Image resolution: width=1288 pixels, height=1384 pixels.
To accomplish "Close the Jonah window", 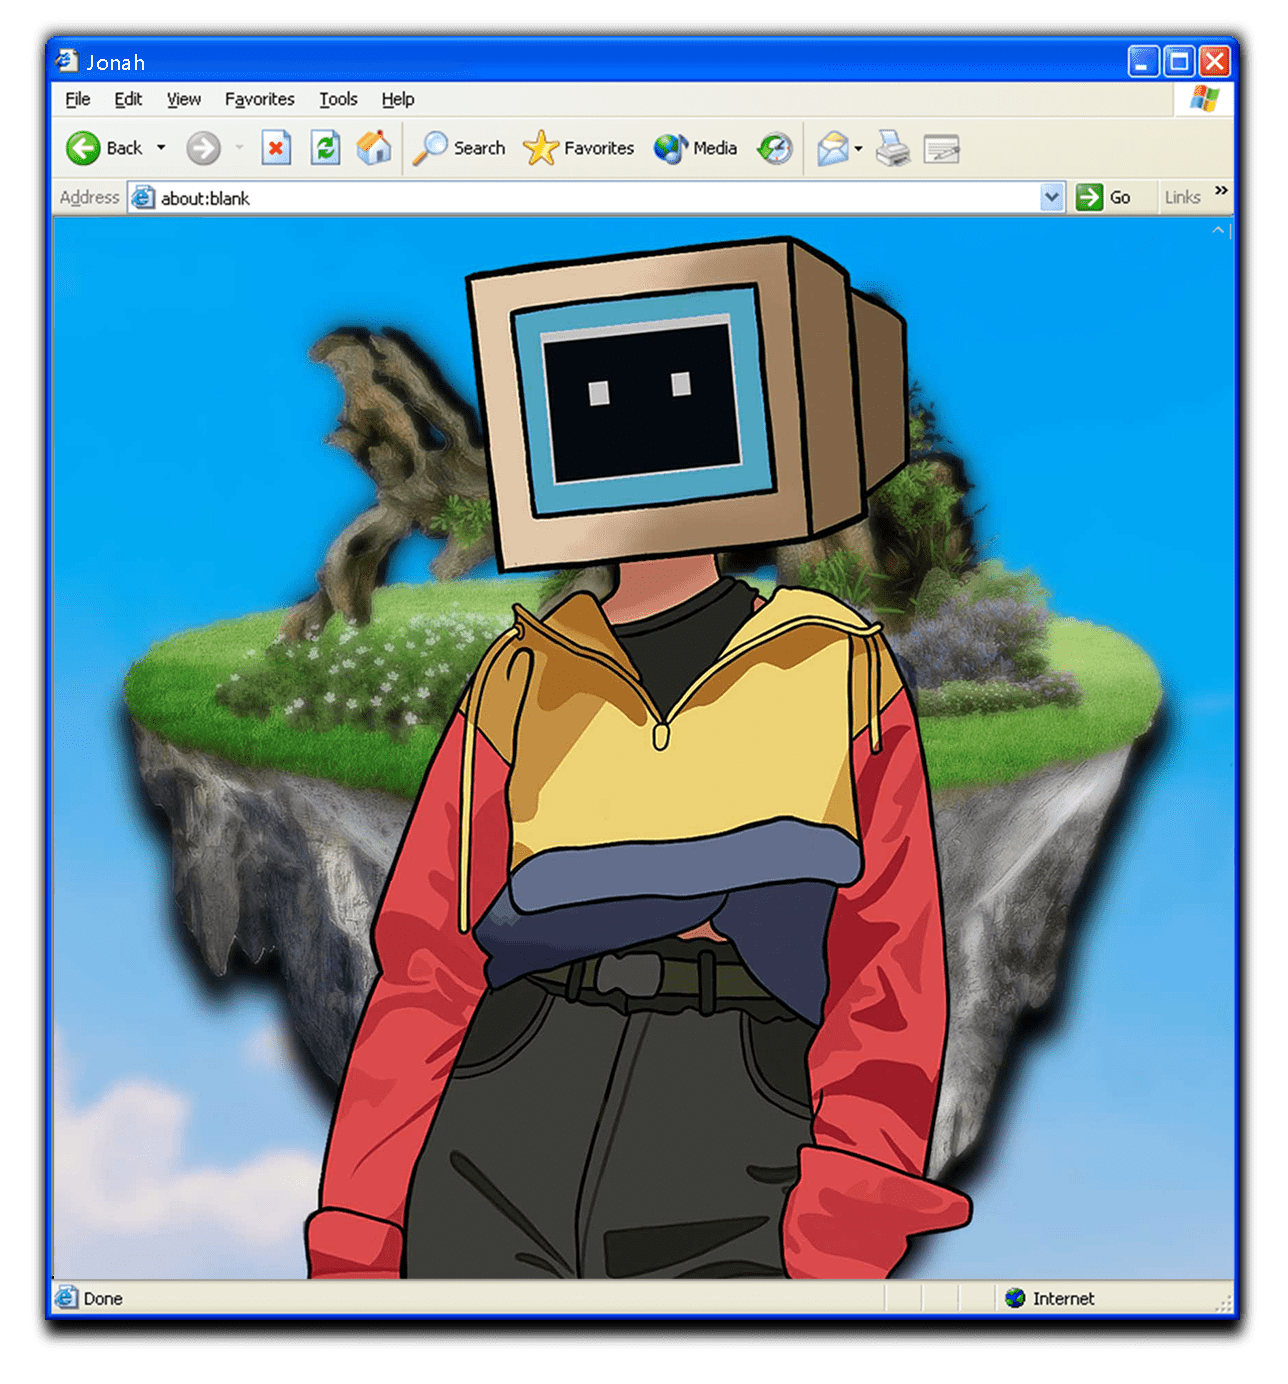I will coord(1214,62).
